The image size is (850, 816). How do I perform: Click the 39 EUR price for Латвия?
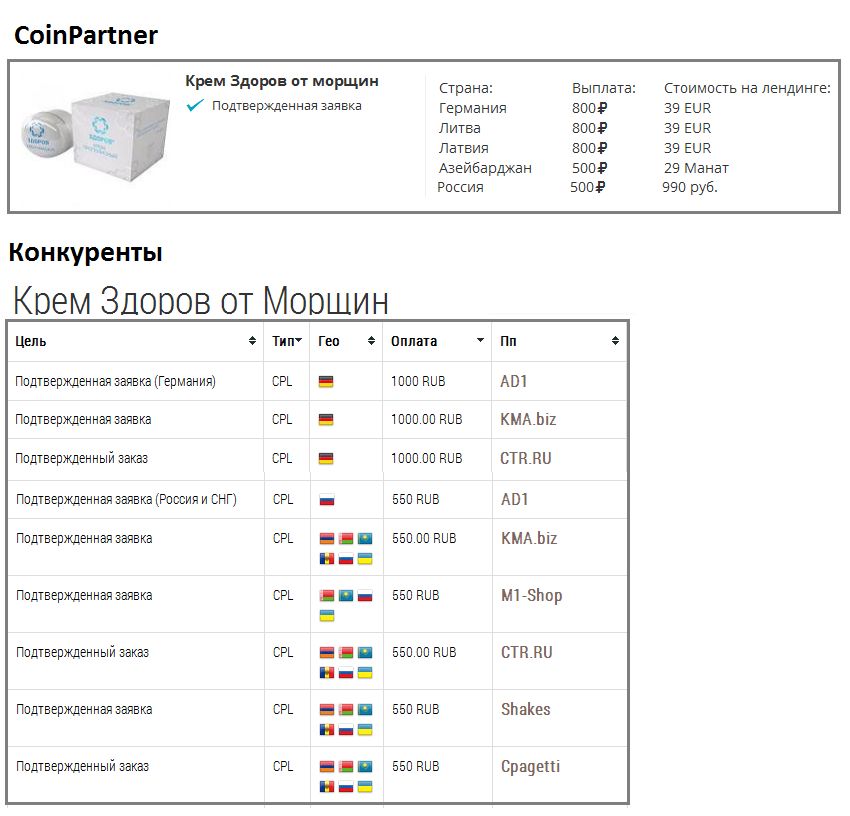point(687,148)
